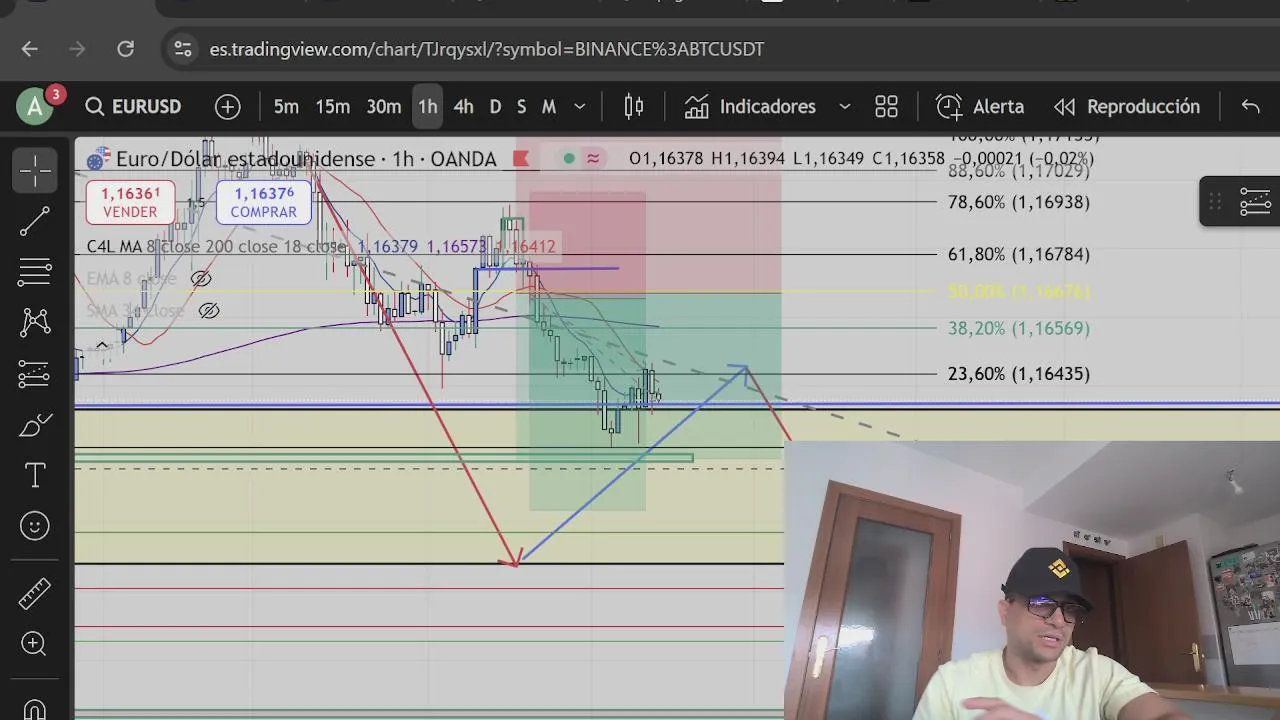The height and width of the screenshot is (720, 1280).
Task: Open the emoji icons tool
Action: click(x=35, y=526)
